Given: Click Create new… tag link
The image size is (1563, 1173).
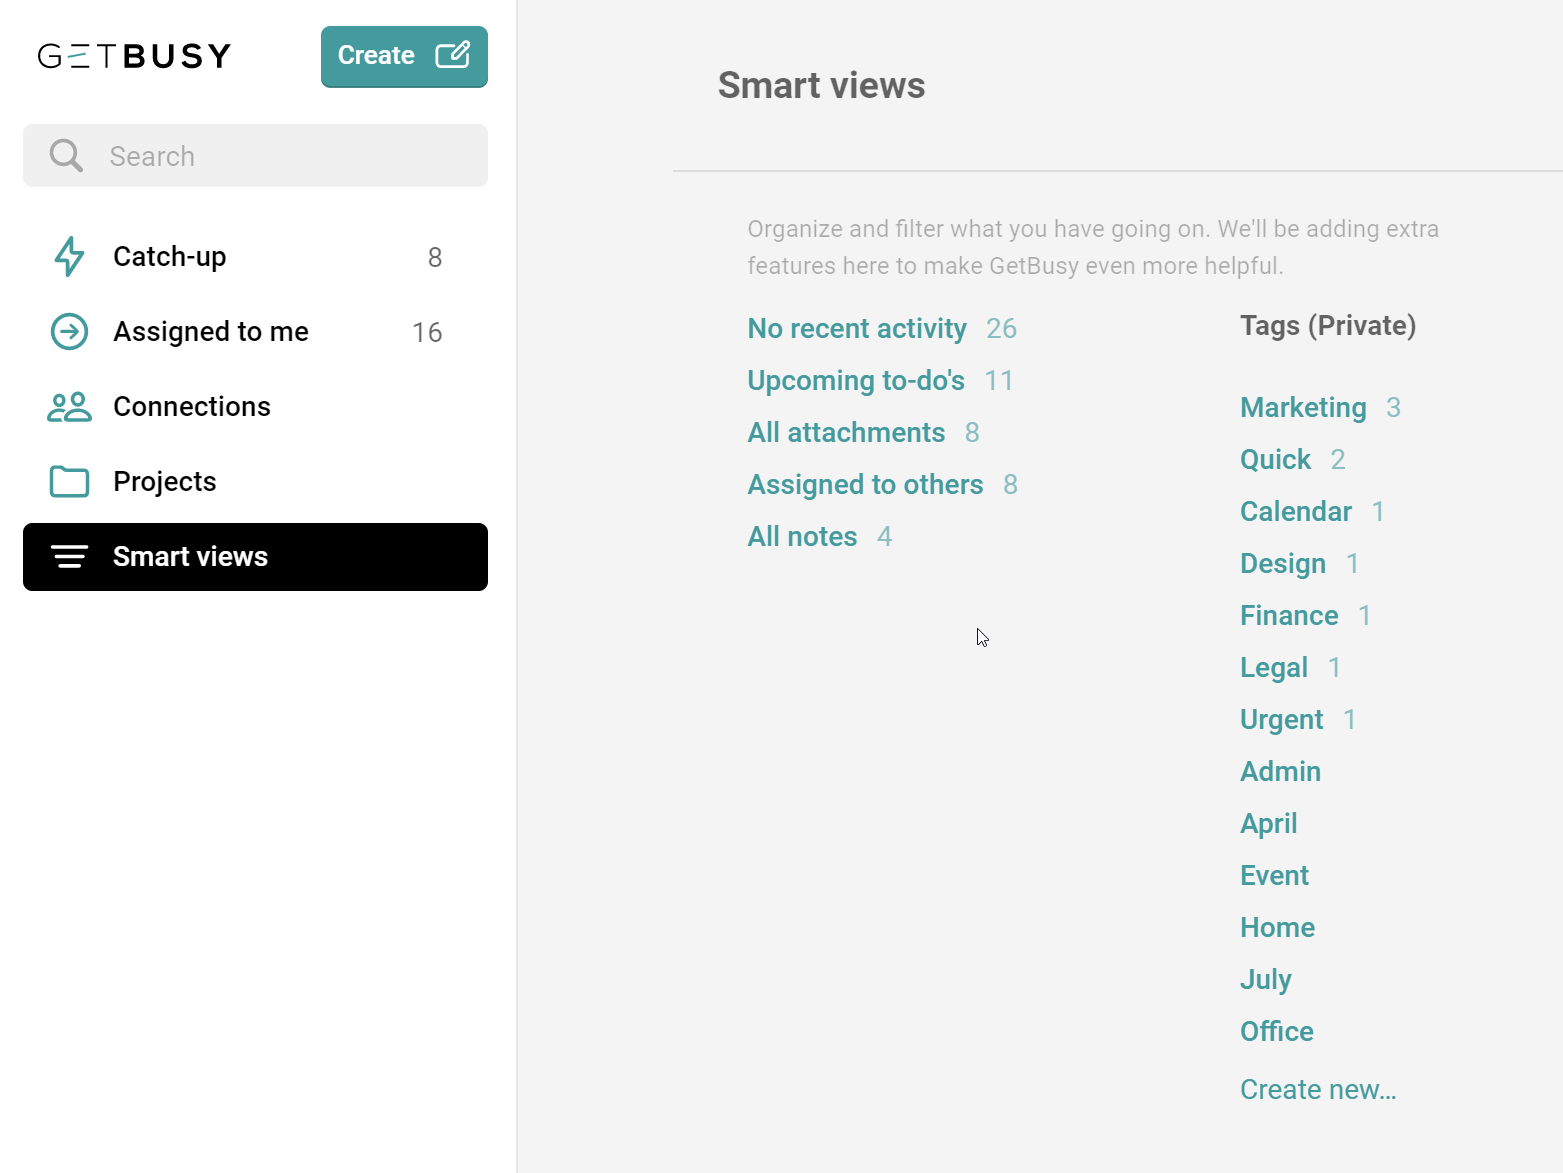Looking at the screenshot, I should pos(1318,1089).
